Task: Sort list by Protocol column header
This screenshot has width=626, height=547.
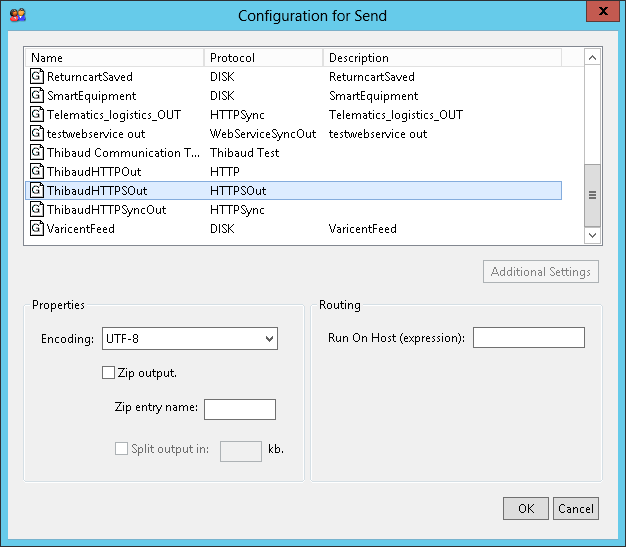Action: click(264, 58)
